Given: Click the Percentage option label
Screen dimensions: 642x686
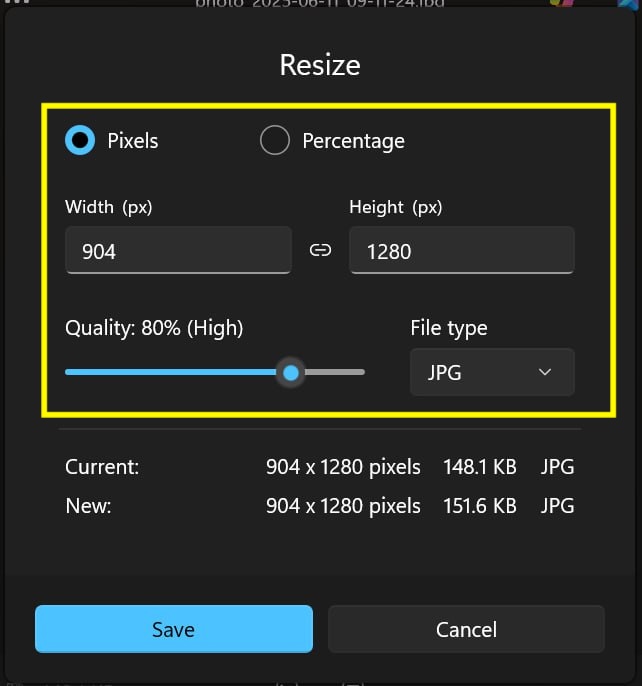Looking at the screenshot, I should (x=353, y=141).
